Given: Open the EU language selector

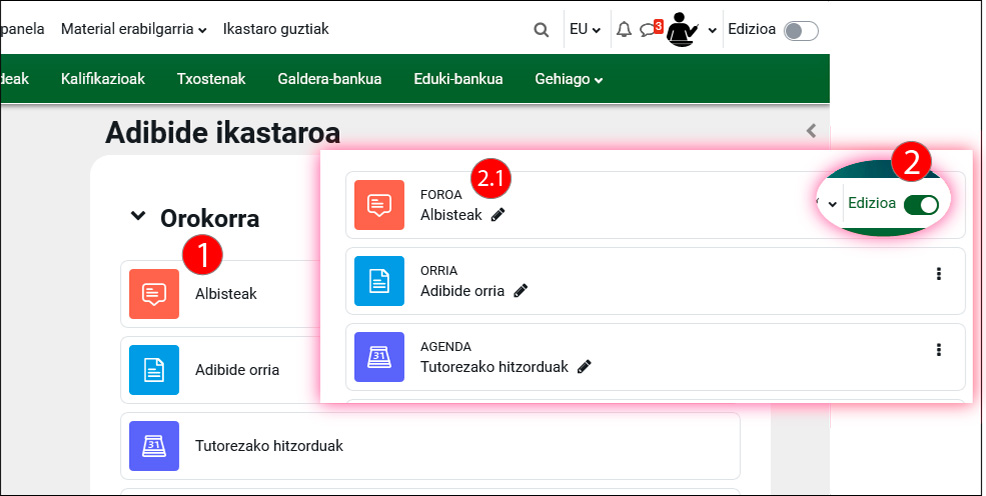Looking at the screenshot, I should tap(584, 30).
